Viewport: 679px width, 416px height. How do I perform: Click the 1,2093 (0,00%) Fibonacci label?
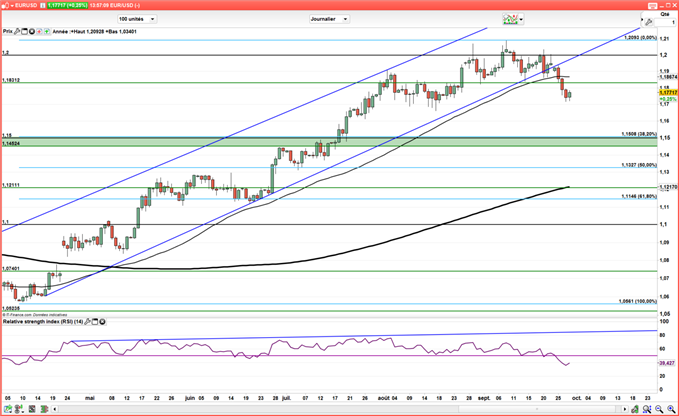[640, 38]
